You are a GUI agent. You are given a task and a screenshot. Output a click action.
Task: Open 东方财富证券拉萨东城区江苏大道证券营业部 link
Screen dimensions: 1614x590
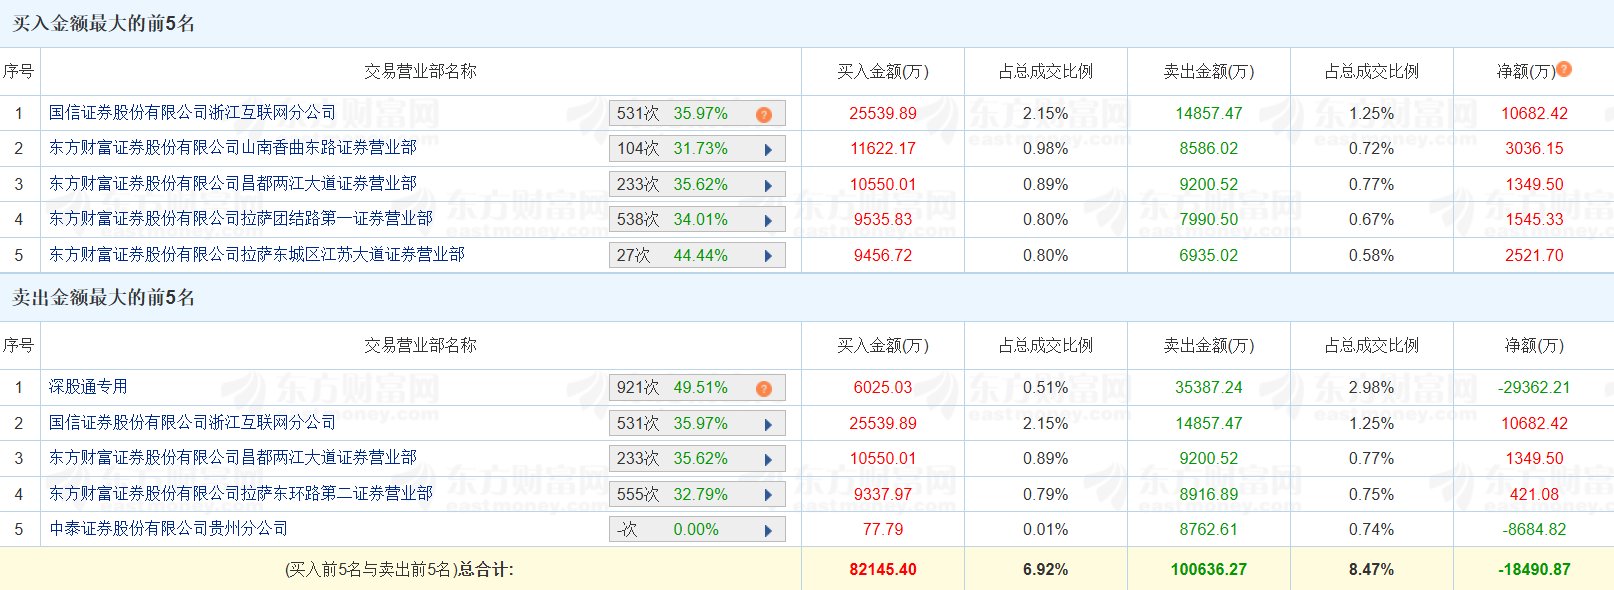[x=256, y=255]
